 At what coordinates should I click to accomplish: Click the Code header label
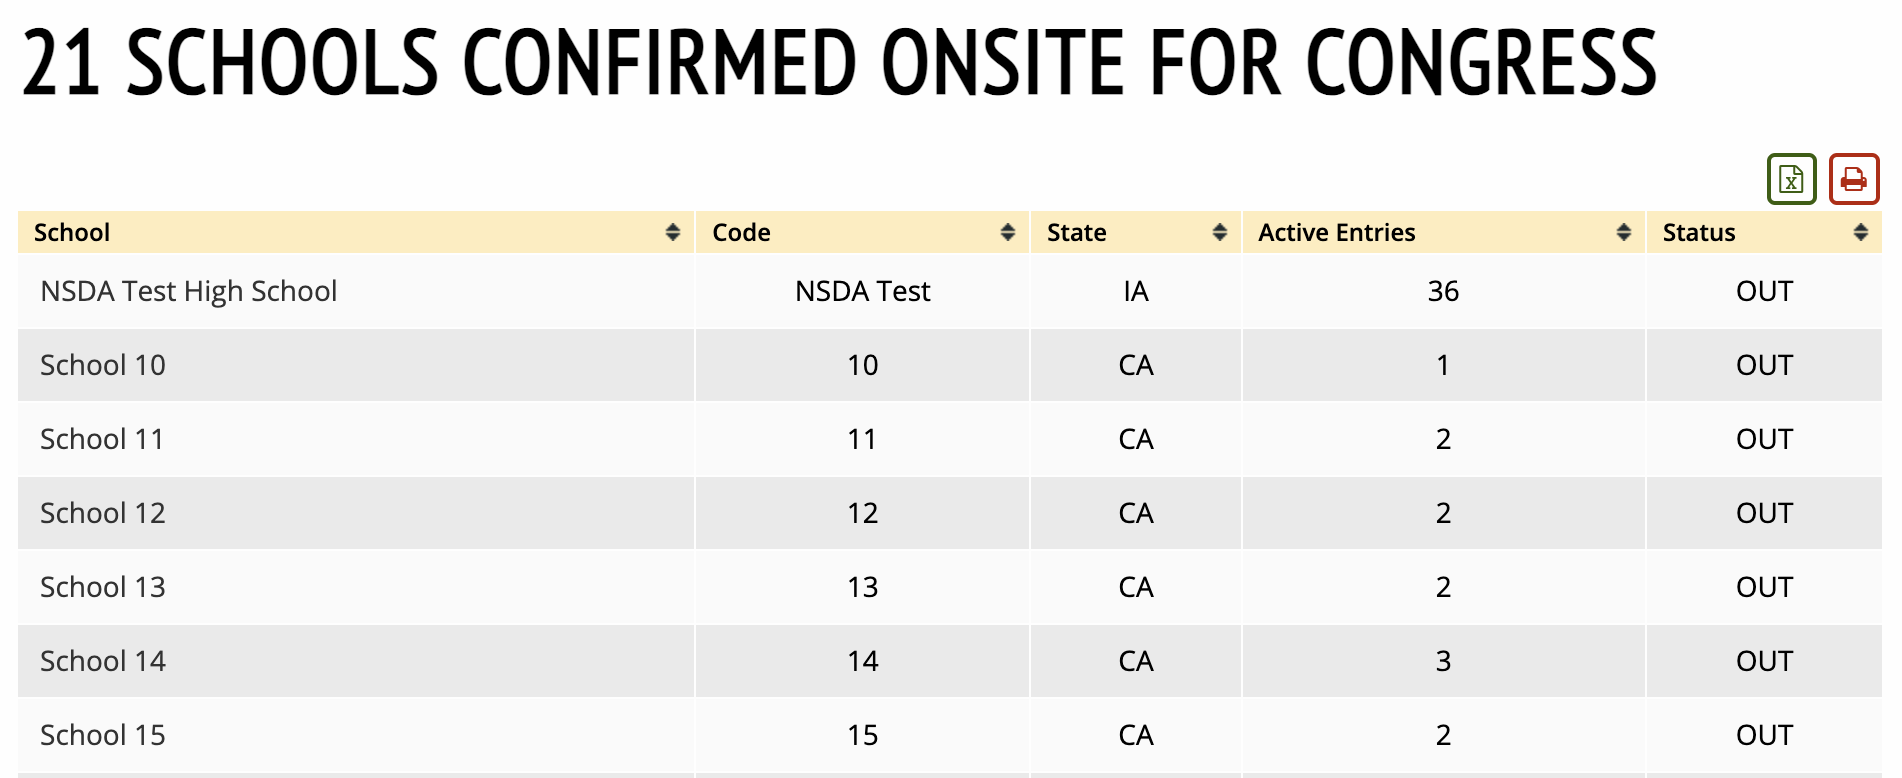[x=741, y=232]
